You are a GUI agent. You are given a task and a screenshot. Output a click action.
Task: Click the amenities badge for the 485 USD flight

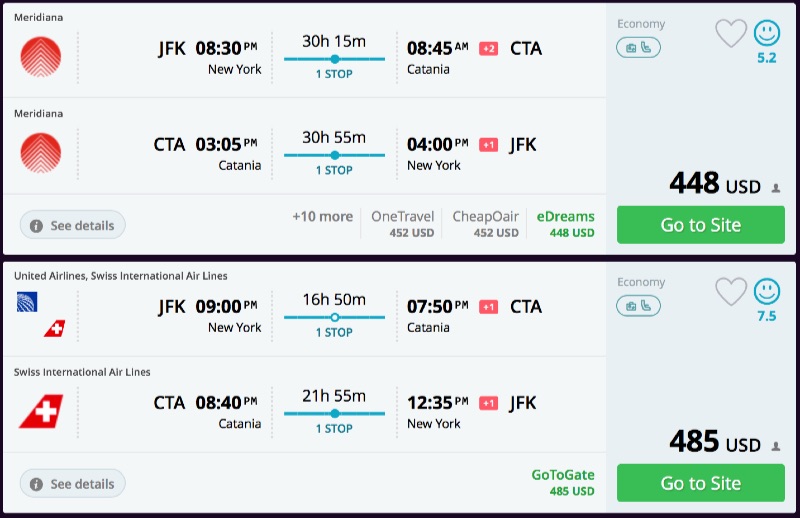point(638,305)
